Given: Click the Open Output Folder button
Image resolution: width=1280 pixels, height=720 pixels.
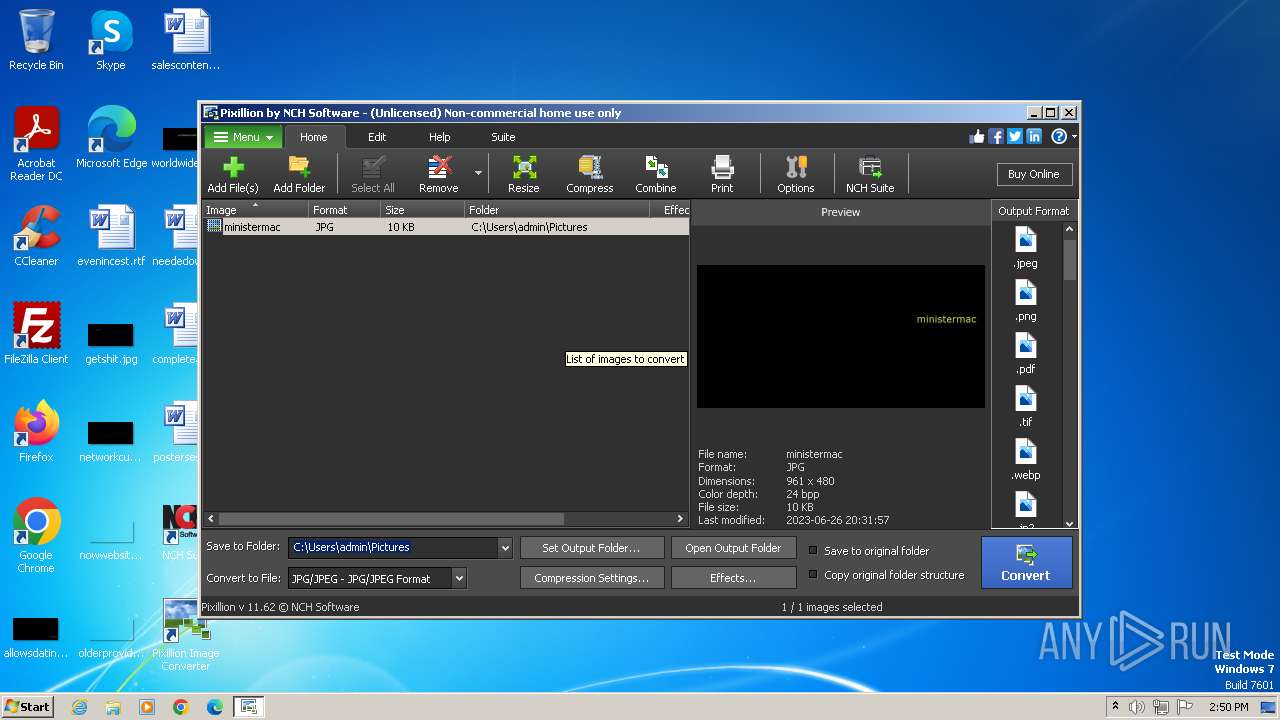Looking at the screenshot, I should (733, 548).
